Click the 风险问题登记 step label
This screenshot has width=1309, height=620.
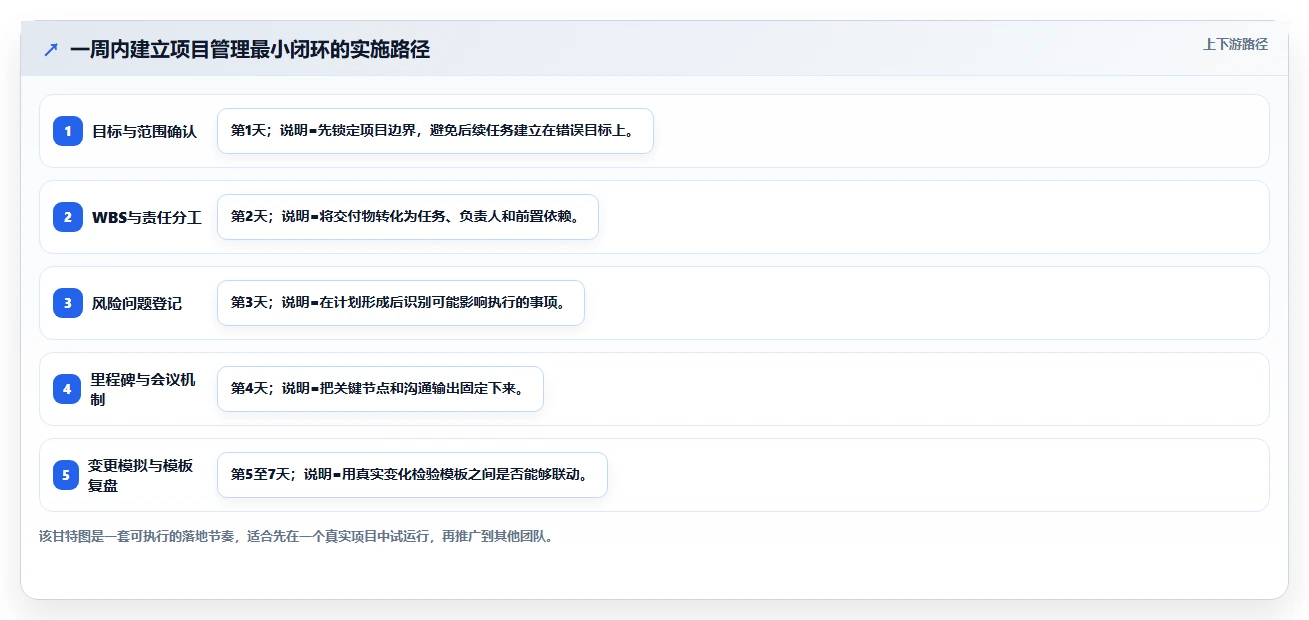click(x=137, y=303)
